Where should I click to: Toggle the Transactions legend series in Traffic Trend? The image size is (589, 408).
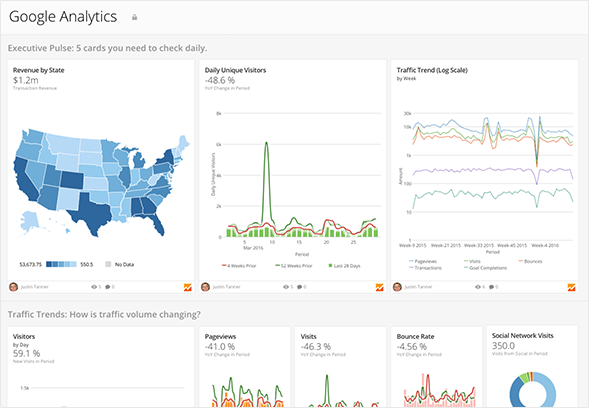(426, 268)
